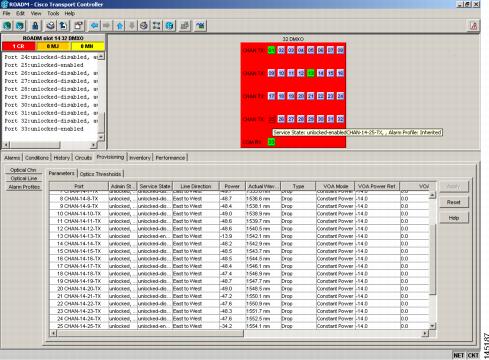The image size is (489, 360).
Task: Click the table's horizontal scrollbar right arrow
Action: 425,333
